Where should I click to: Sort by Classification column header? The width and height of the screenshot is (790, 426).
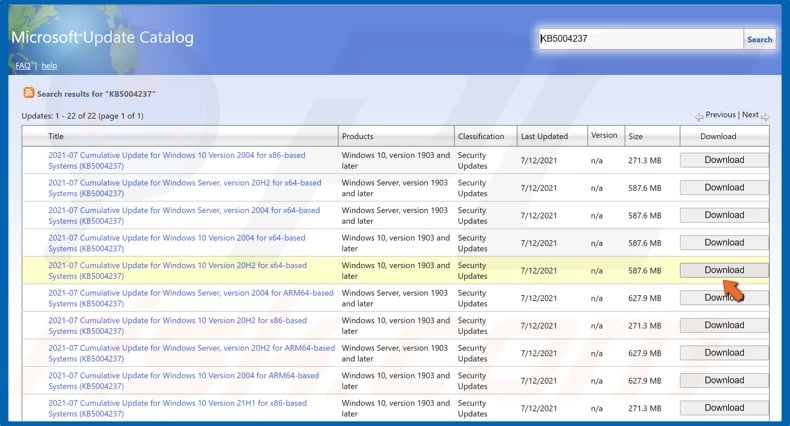[x=481, y=136]
